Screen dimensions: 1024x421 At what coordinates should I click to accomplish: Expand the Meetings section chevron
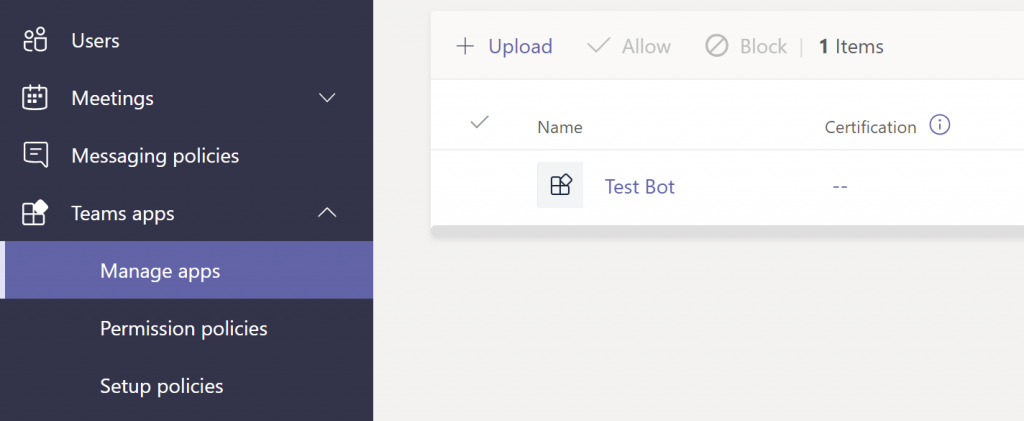327,98
